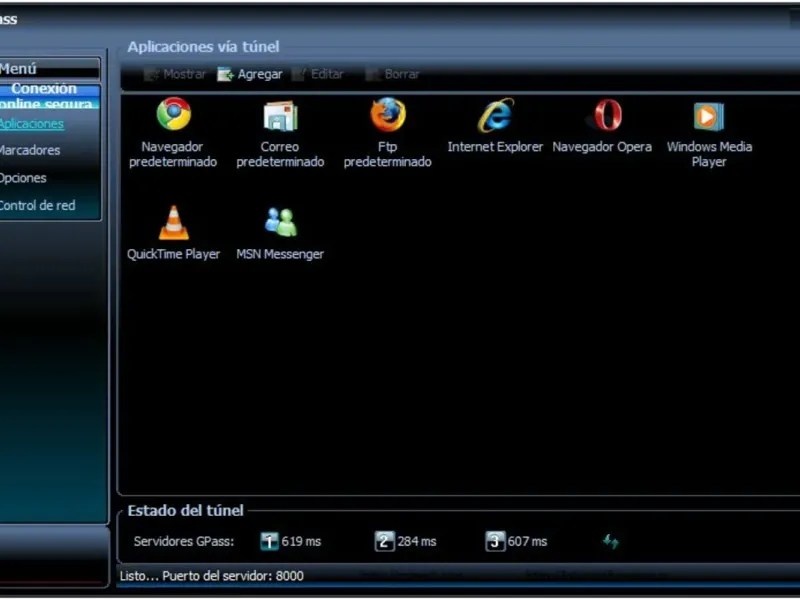Viewport: 800px width, 600px height.
Task: Click the Editar toolbar button
Action: 318,74
